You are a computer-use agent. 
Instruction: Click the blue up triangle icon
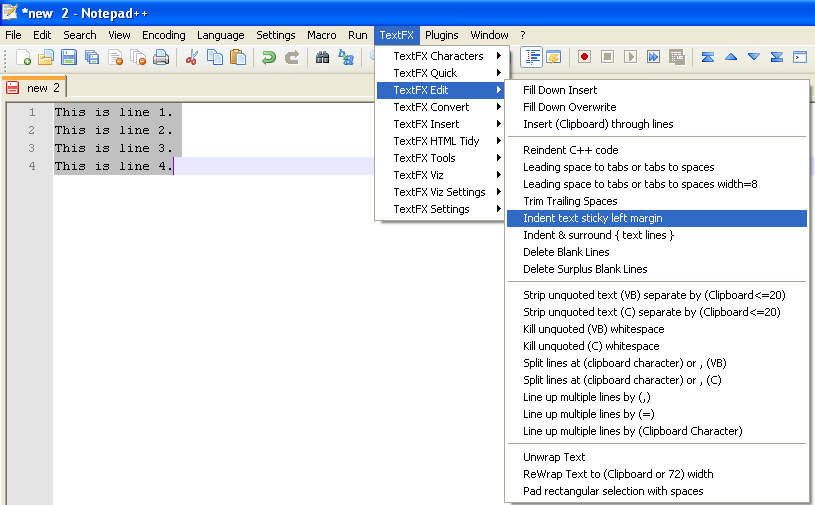pyautogui.click(x=731, y=57)
